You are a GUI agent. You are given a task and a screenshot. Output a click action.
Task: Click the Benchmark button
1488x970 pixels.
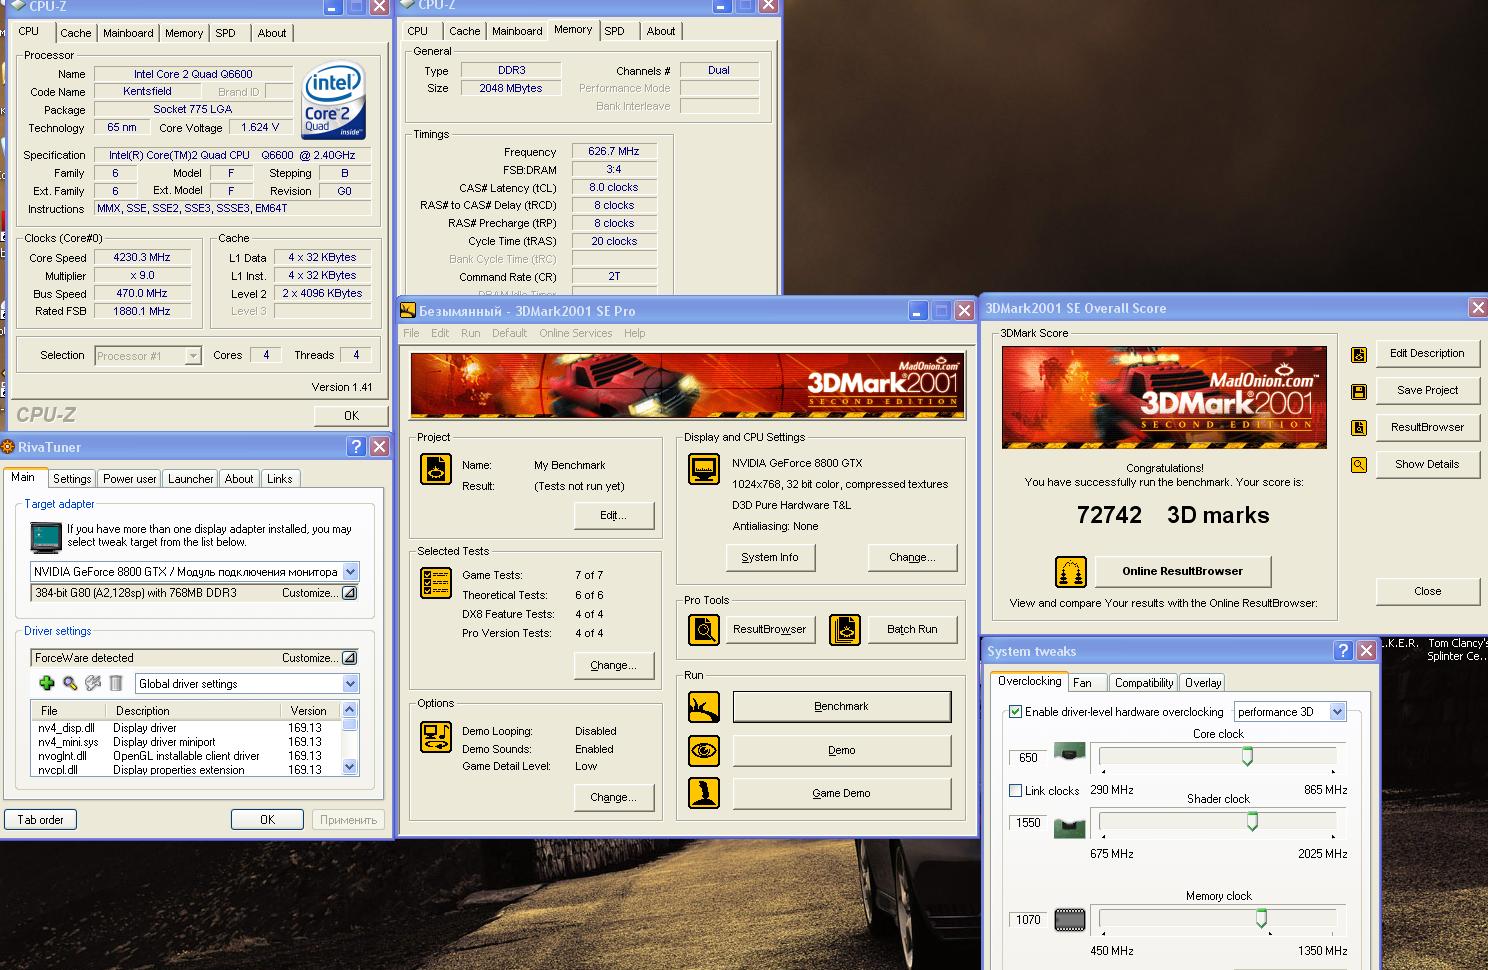pos(841,706)
